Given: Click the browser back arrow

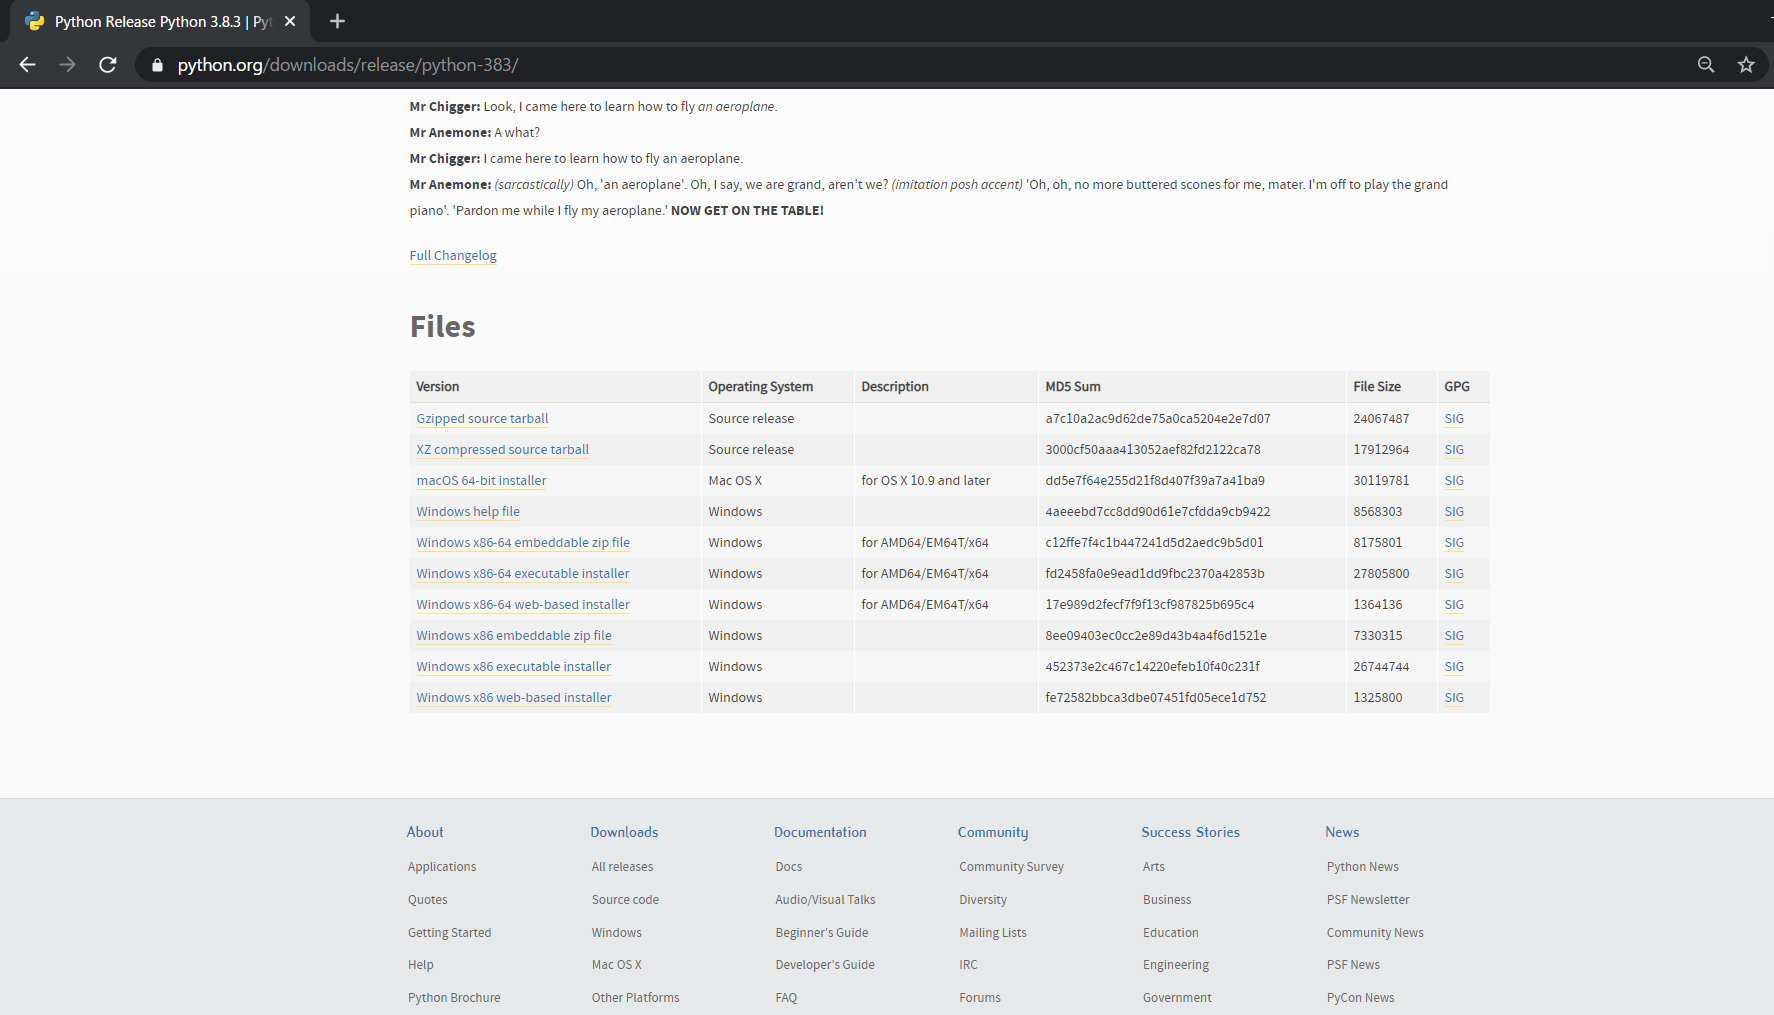Looking at the screenshot, I should point(28,65).
